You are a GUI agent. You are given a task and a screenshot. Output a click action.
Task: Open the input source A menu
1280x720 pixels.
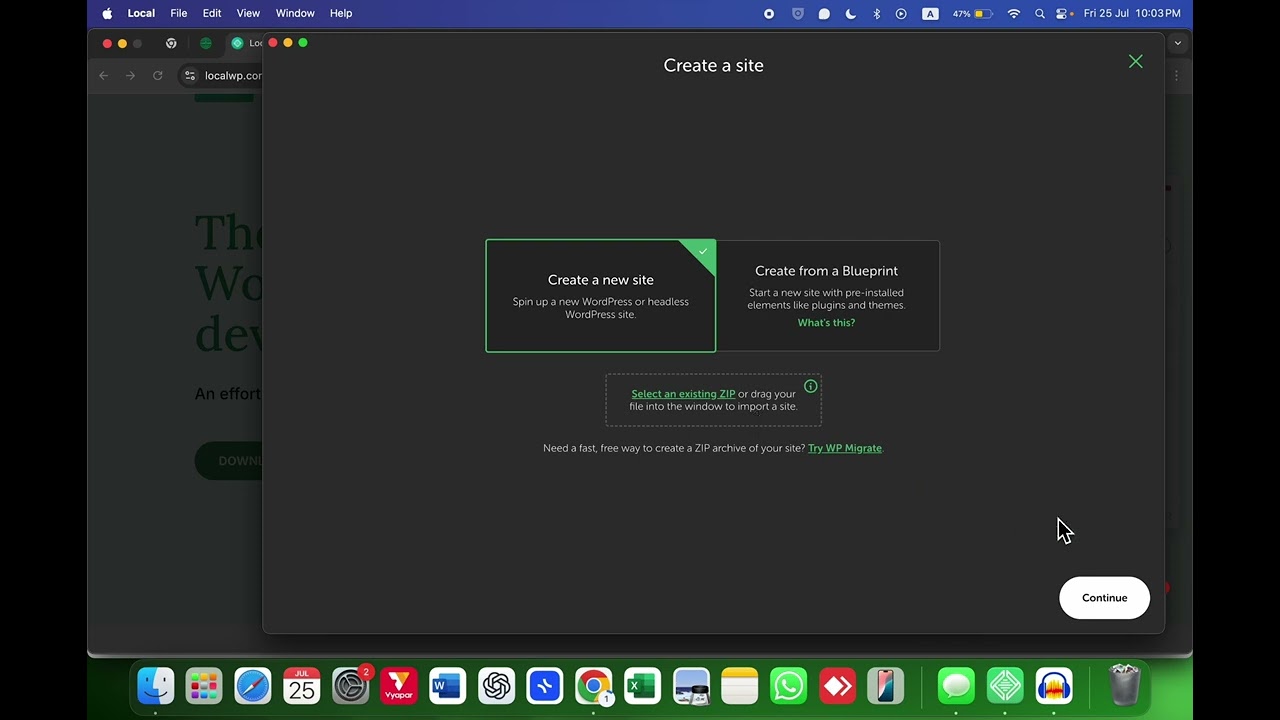930,14
